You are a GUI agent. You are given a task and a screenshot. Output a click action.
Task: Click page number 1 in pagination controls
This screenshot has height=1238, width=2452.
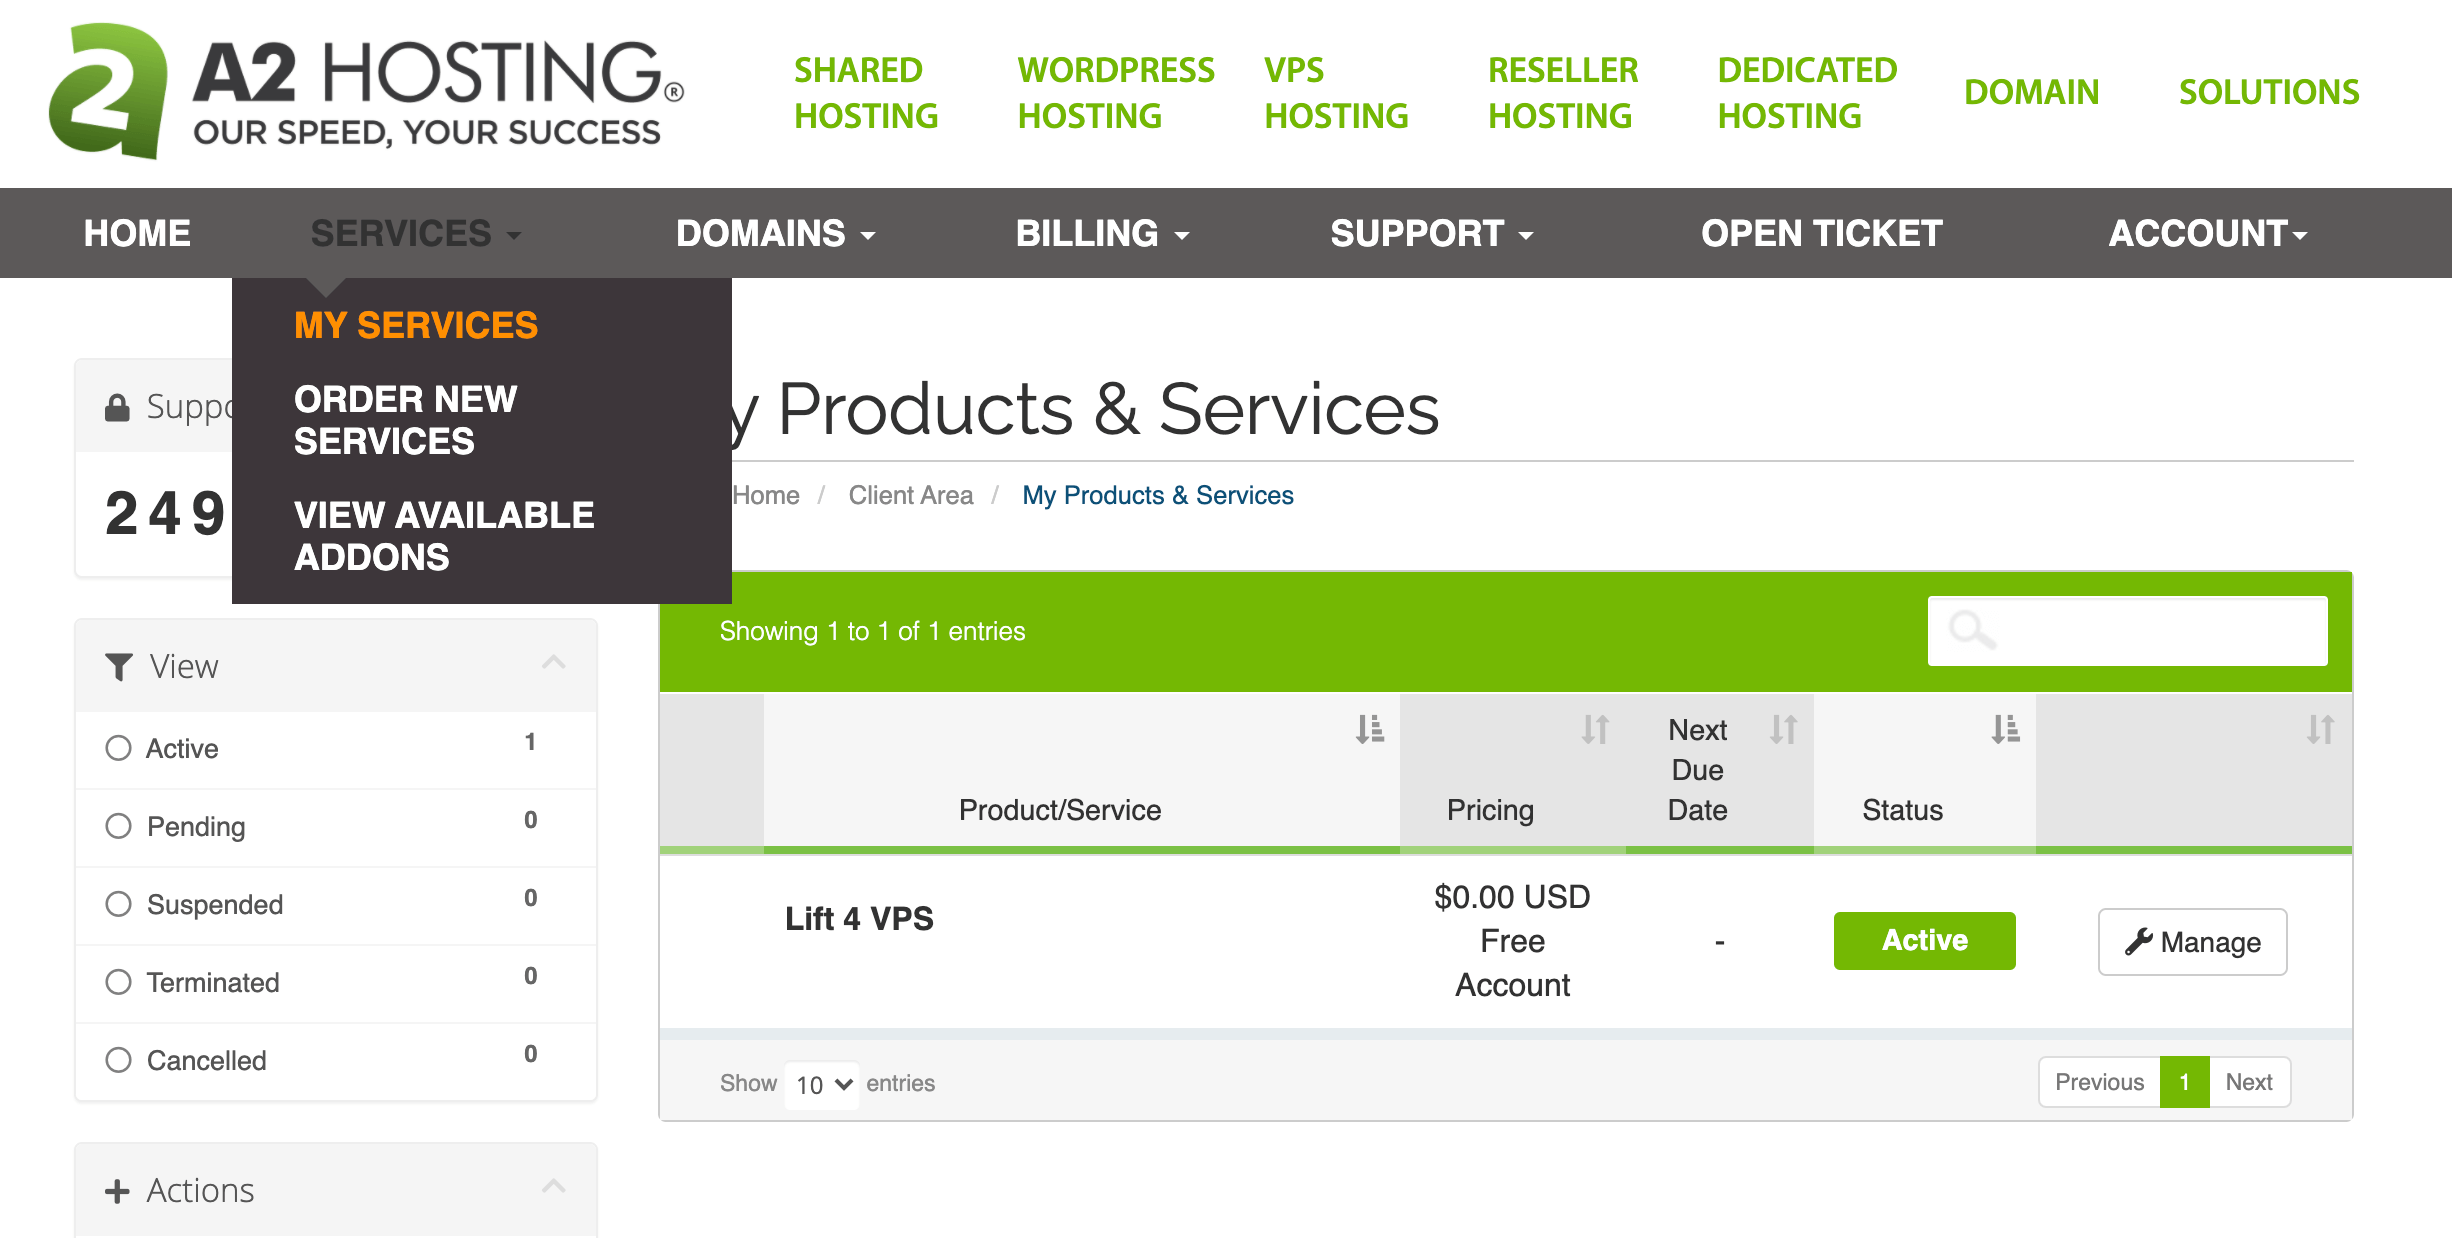pos(2180,1082)
